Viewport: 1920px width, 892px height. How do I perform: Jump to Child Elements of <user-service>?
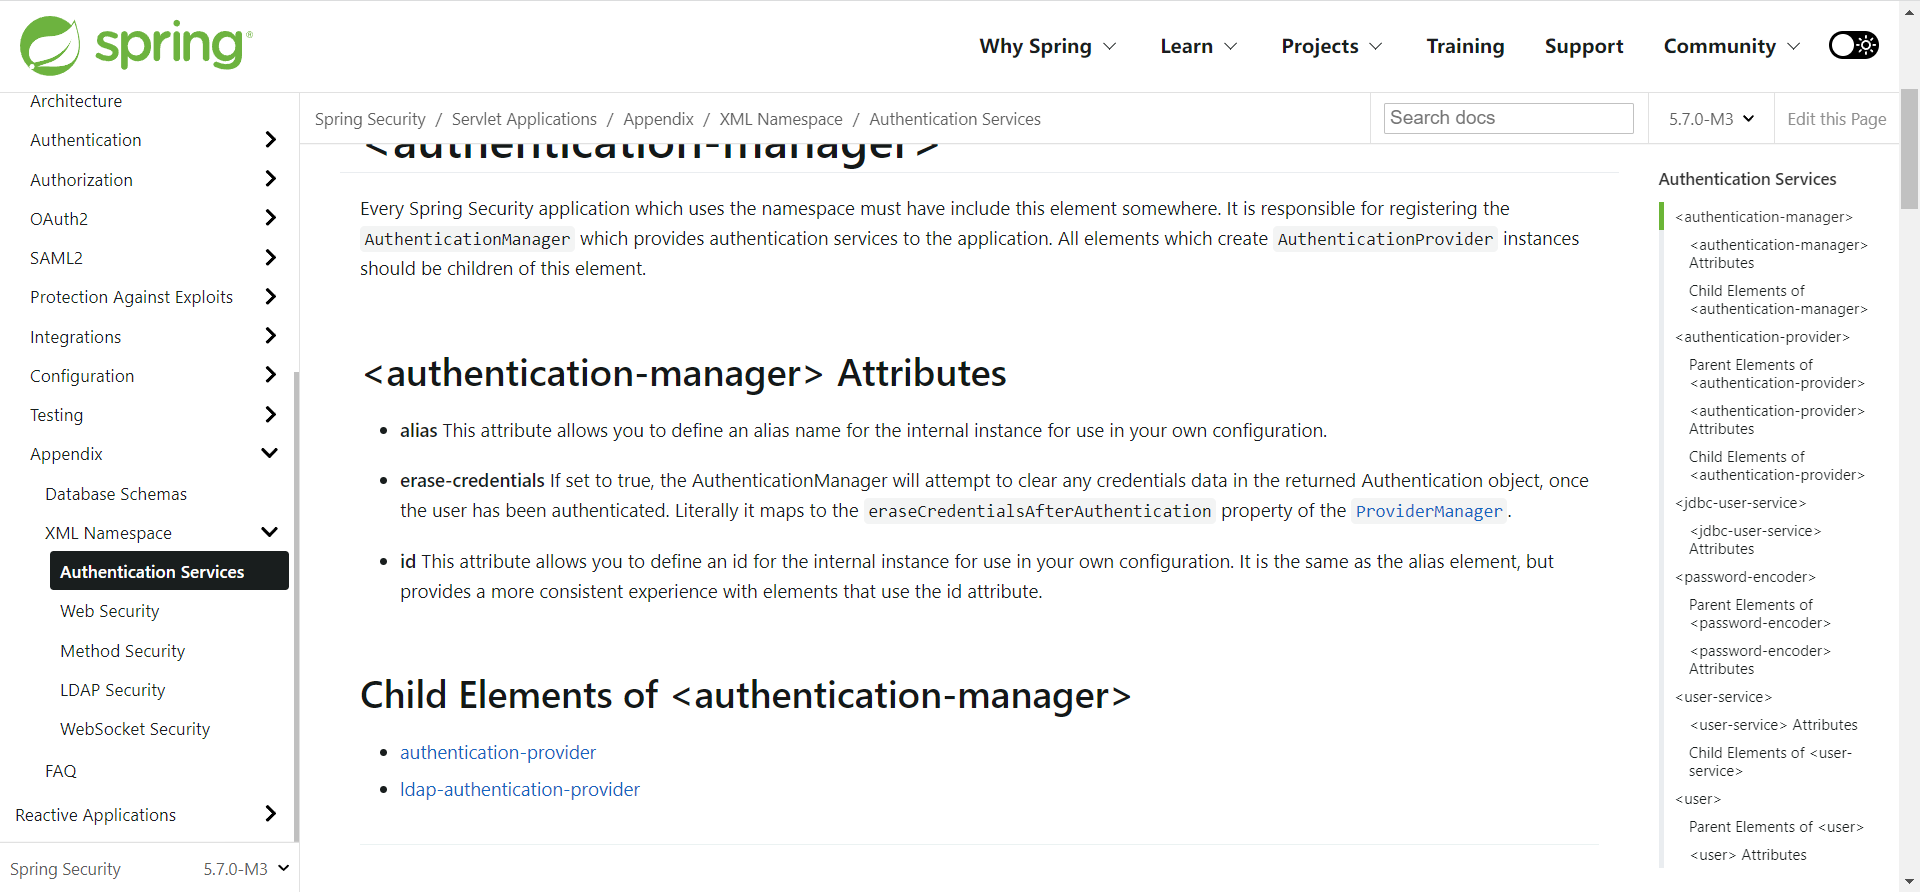click(x=1770, y=762)
